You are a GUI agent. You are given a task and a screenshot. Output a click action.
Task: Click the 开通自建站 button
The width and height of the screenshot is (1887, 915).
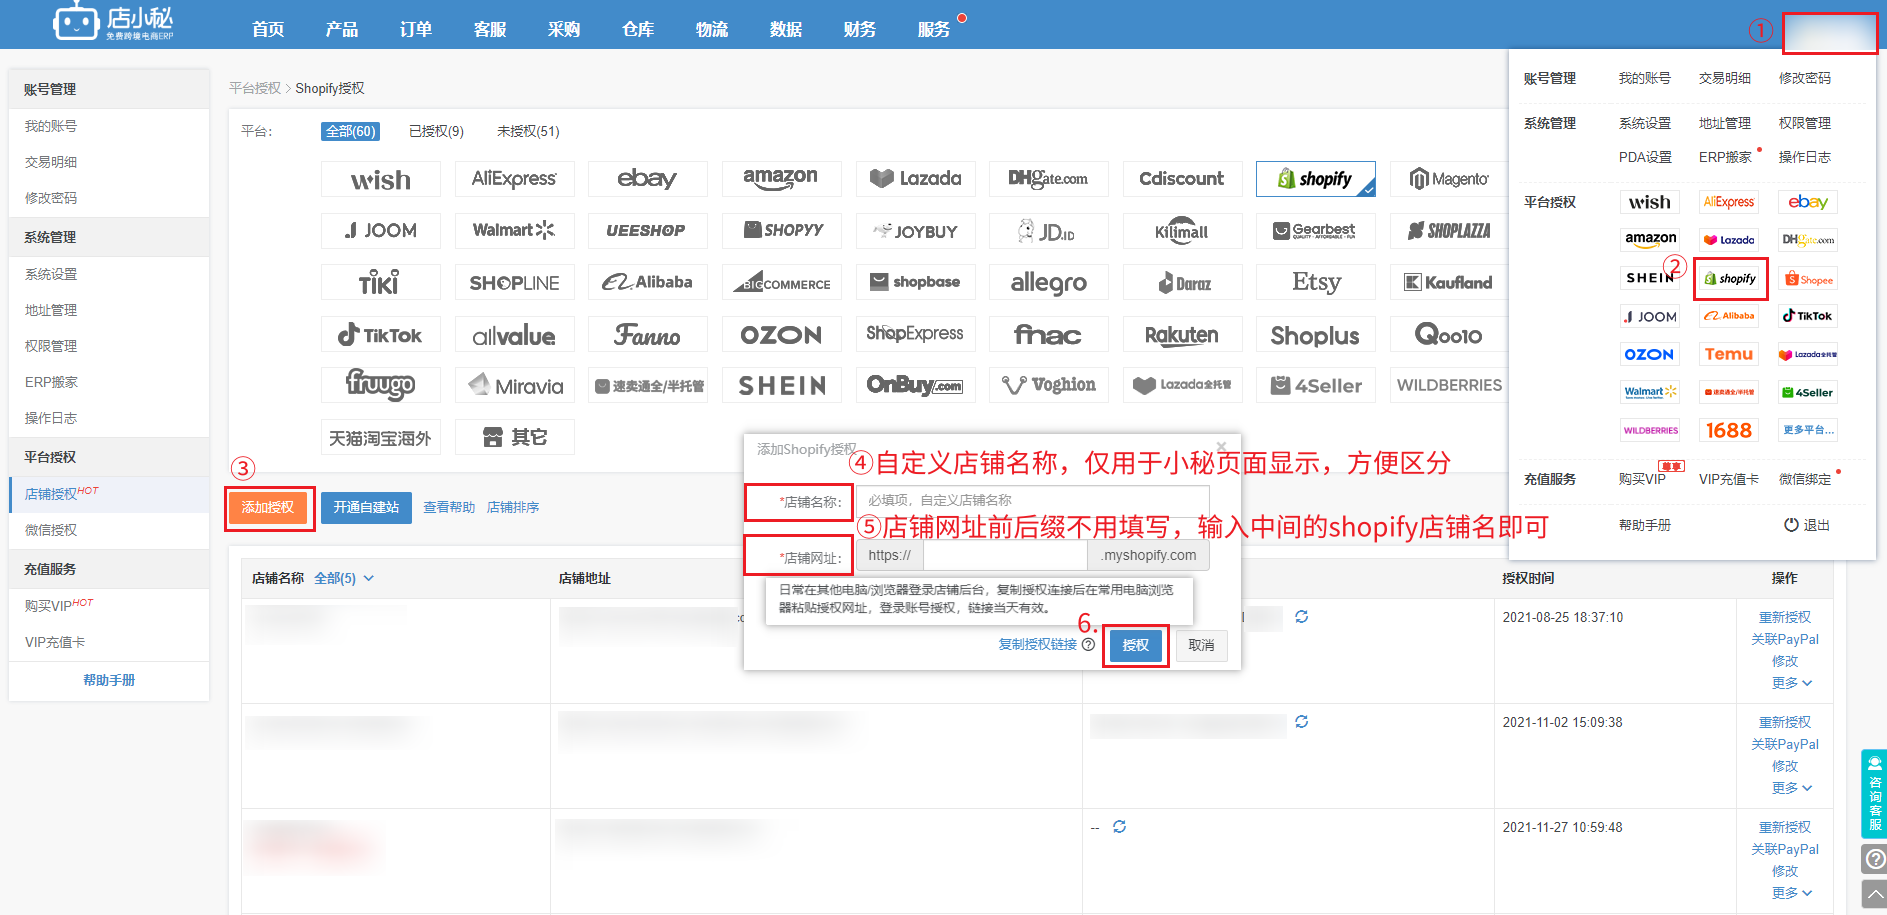tap(366, 507)
